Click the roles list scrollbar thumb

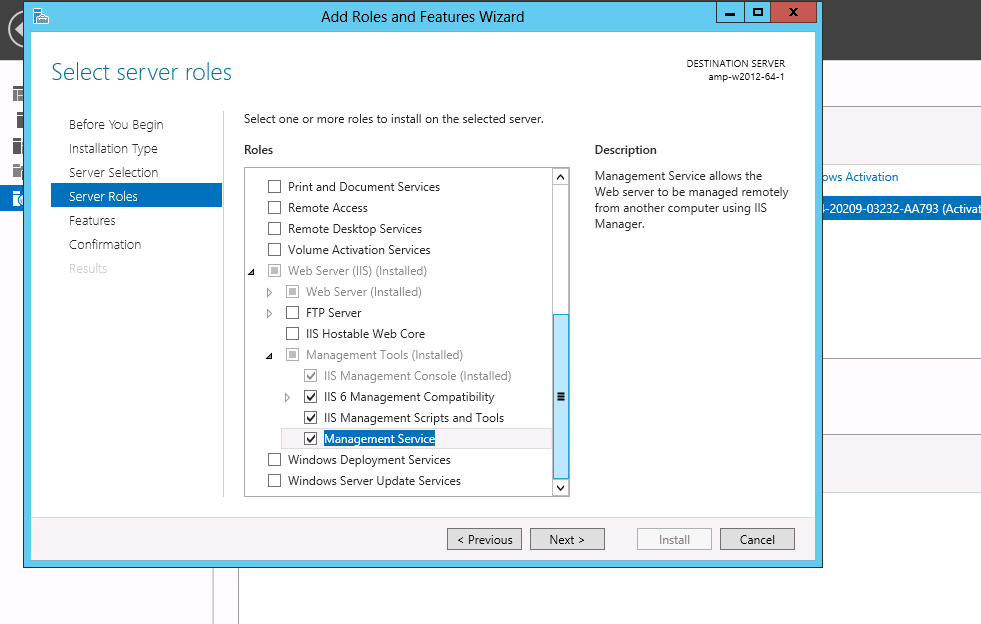coord(561,396)
